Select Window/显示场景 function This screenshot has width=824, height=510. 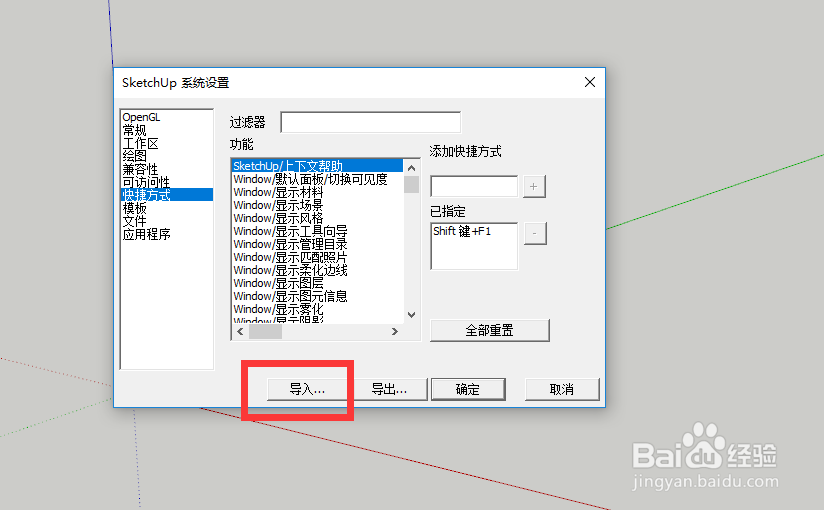pyautogui.click(x=317, y=206)
